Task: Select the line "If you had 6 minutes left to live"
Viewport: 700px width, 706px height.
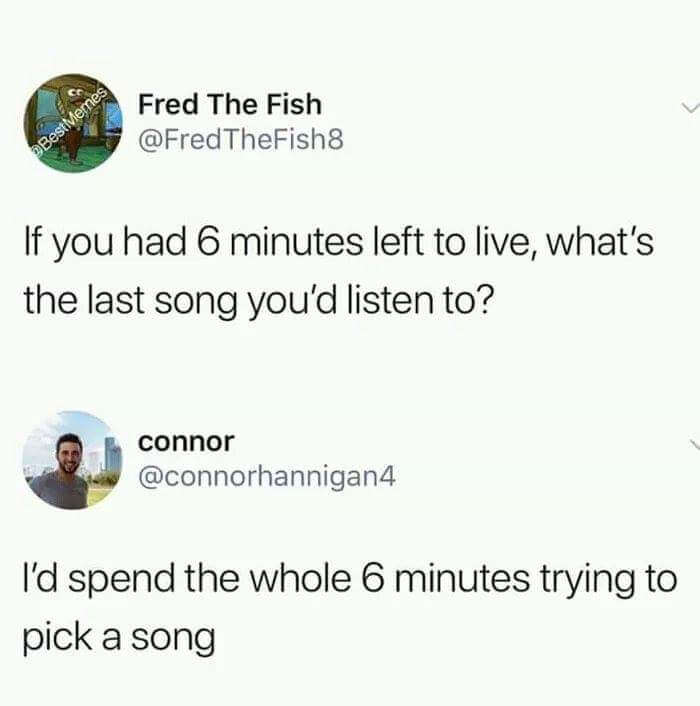Action: (277, 242)
